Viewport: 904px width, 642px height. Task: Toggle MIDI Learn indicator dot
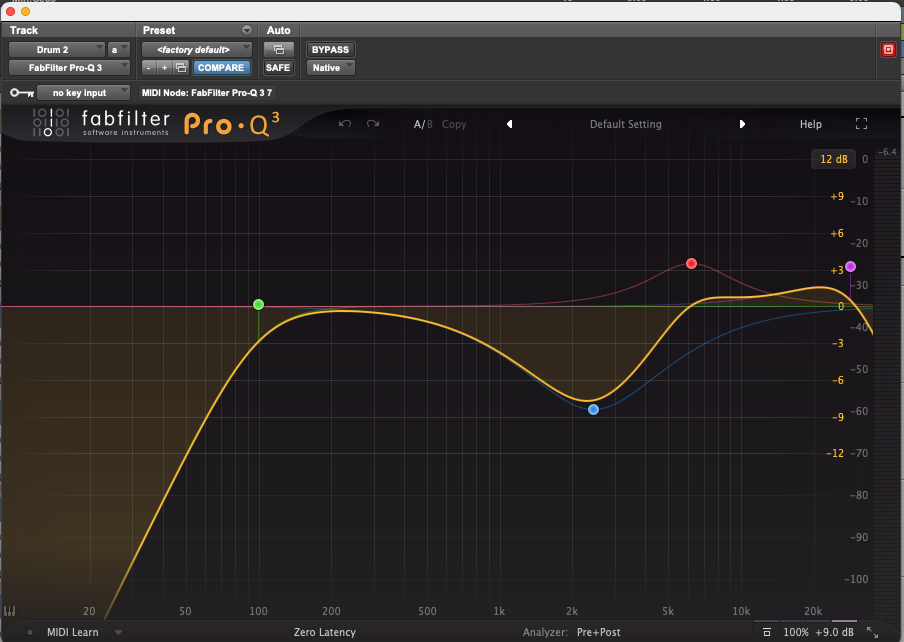coord(30,632)
